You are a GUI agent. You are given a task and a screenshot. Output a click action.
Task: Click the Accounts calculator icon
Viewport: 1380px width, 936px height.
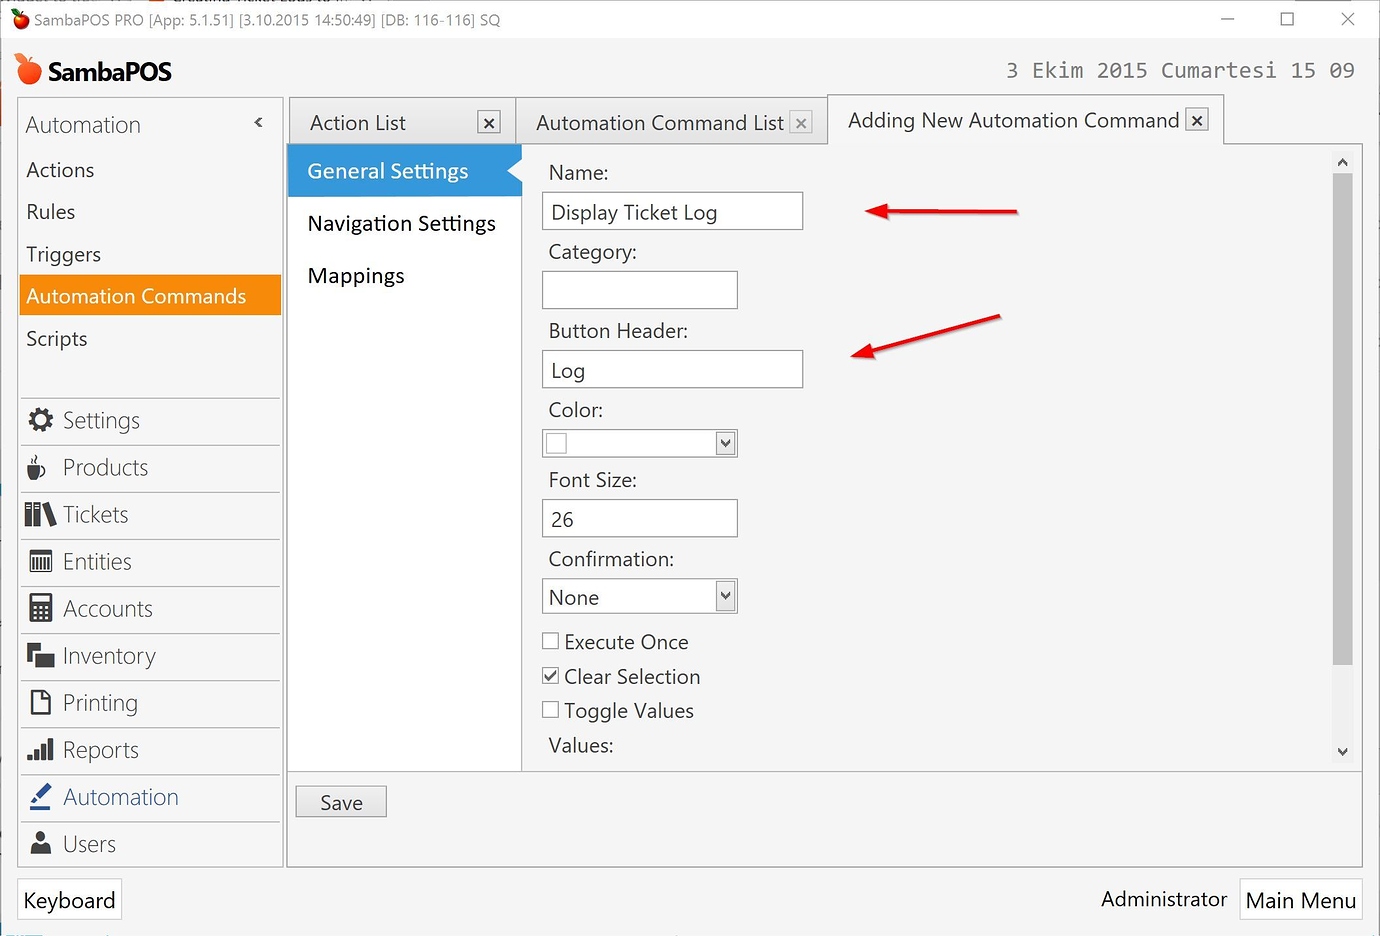[x=40, y=608]
